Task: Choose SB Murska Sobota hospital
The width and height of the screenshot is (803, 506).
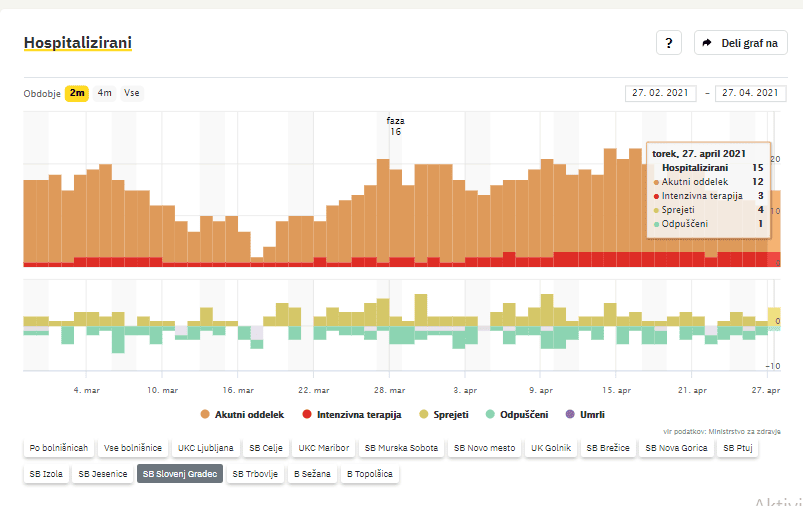Action: tap(401, 448)
